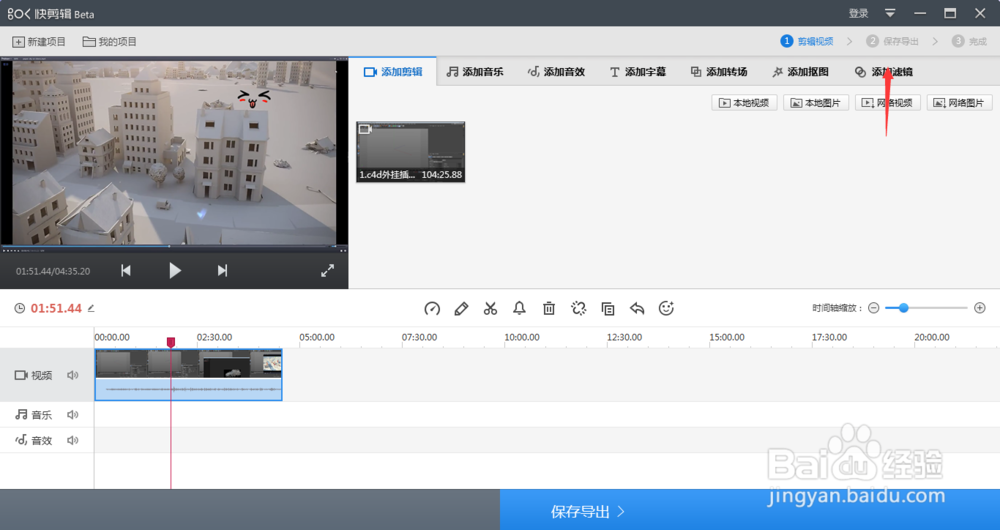Zoom in timeline with plus icon
Screen dimensions: 1000x530
980,308
